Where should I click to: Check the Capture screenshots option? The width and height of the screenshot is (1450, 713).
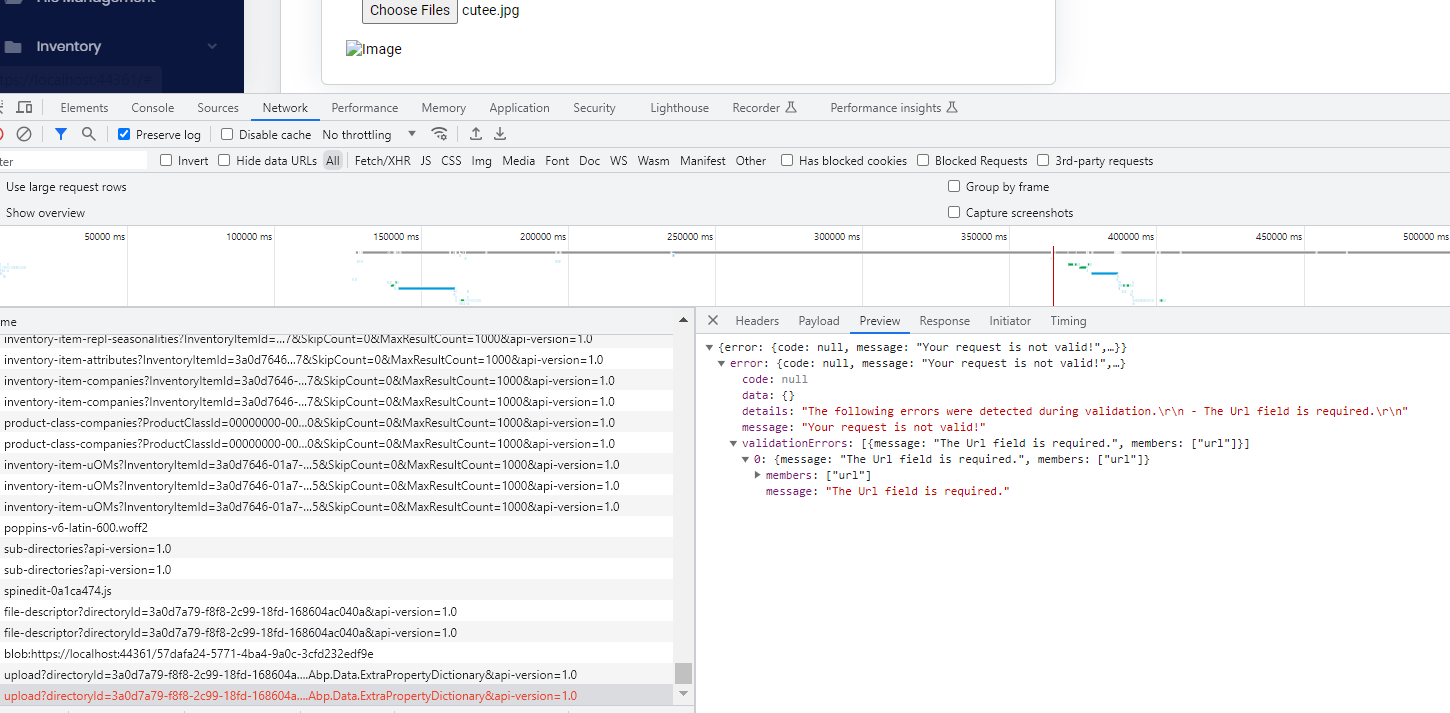955,213
